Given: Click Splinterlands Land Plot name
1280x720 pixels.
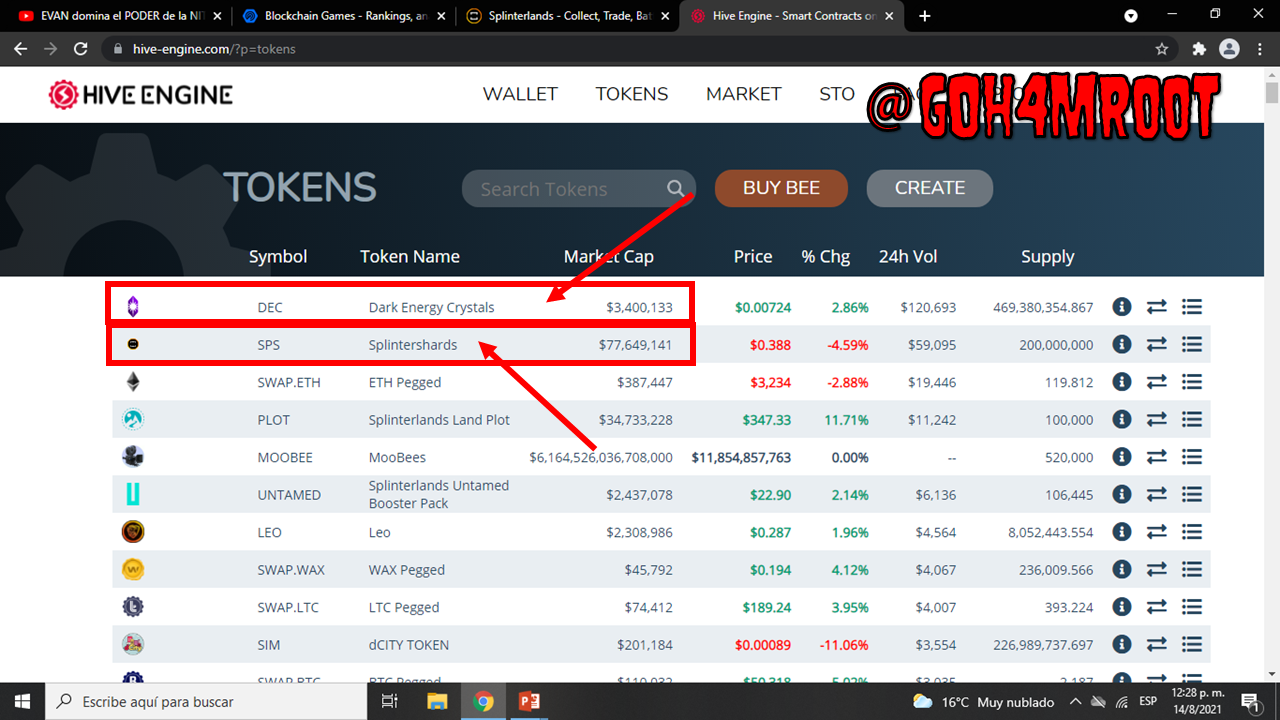Looking at the screenshot, I should tap(439, 420).
